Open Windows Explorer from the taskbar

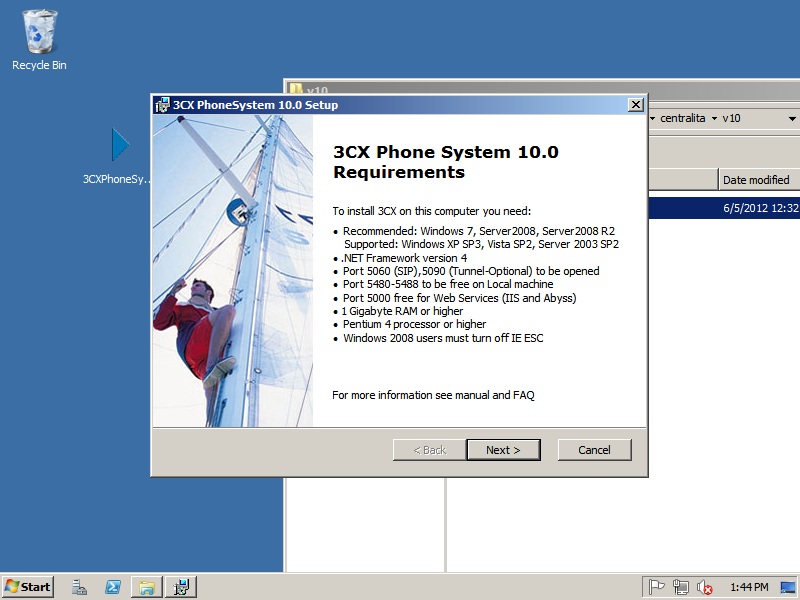(x=146, y=587)
